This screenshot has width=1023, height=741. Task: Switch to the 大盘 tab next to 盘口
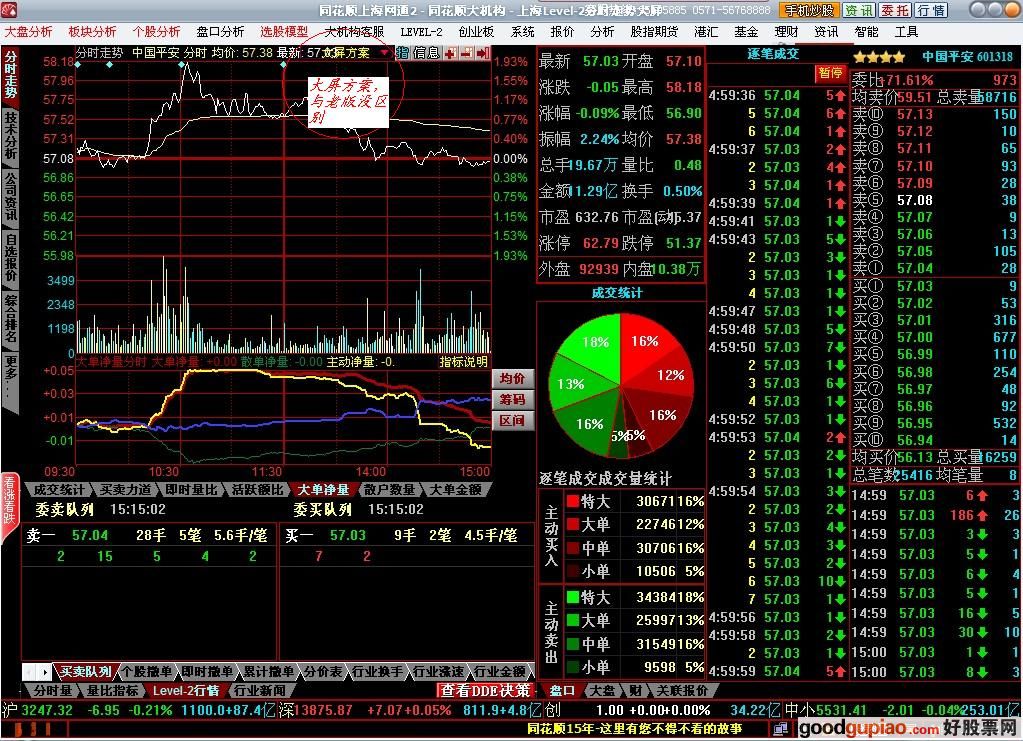coord(602,690)
